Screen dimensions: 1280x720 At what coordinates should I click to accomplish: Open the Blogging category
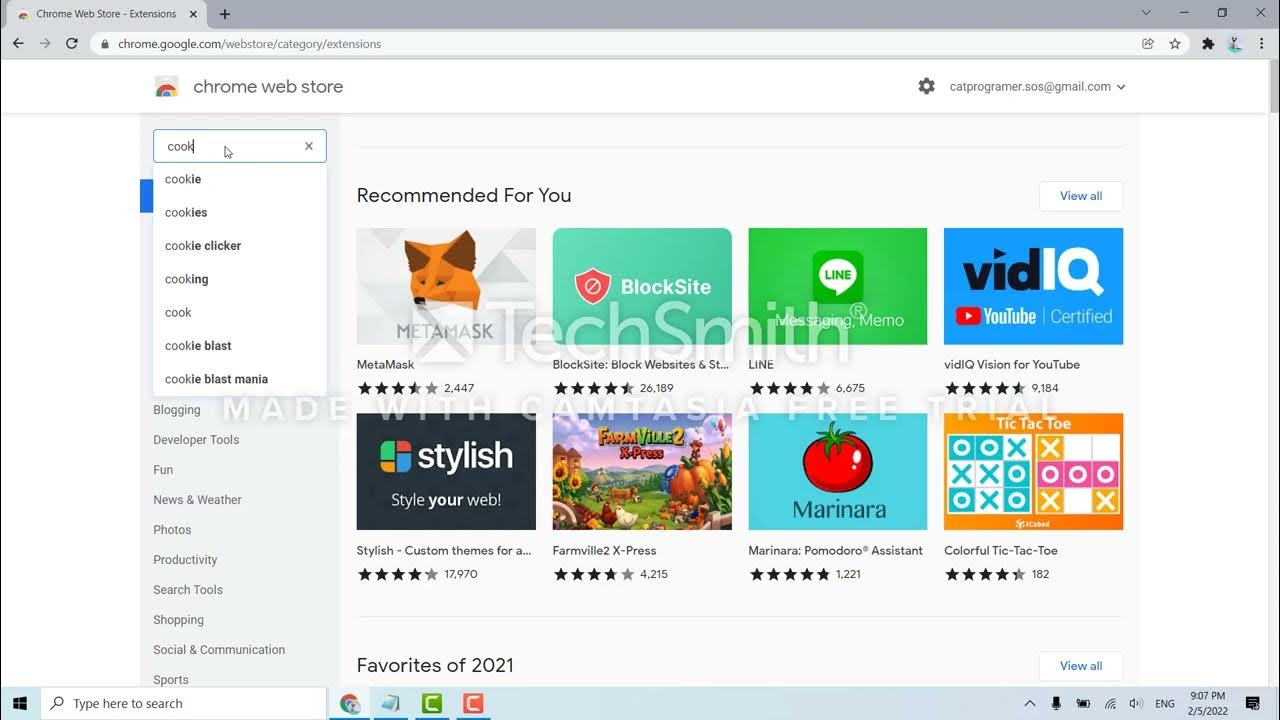pos(177,410)
